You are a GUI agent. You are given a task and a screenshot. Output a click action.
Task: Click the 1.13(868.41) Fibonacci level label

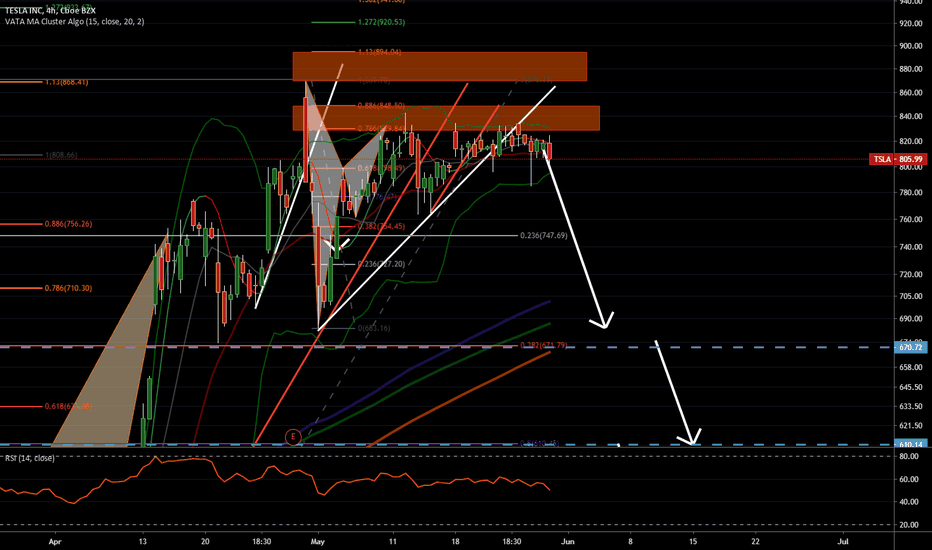pos(67,82)
